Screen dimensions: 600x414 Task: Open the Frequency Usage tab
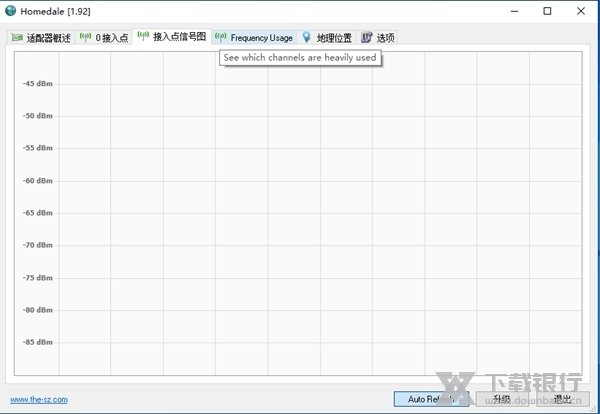tap(261, 38)
